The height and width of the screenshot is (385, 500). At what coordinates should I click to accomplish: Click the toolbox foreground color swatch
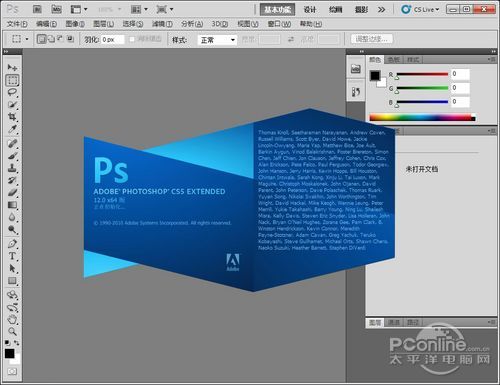[9, 353]
